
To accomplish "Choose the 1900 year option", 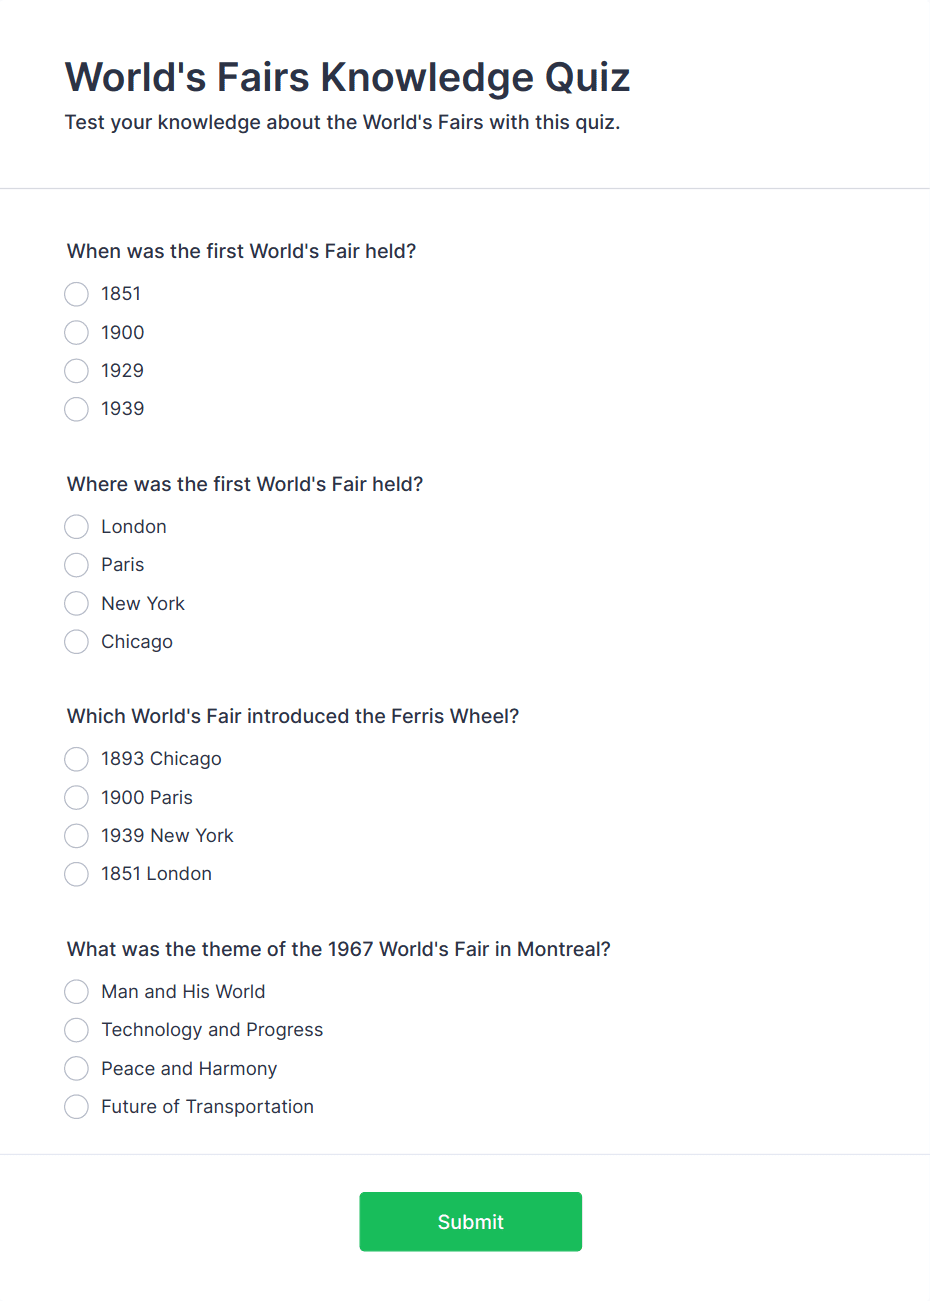I will pos(77,332).
